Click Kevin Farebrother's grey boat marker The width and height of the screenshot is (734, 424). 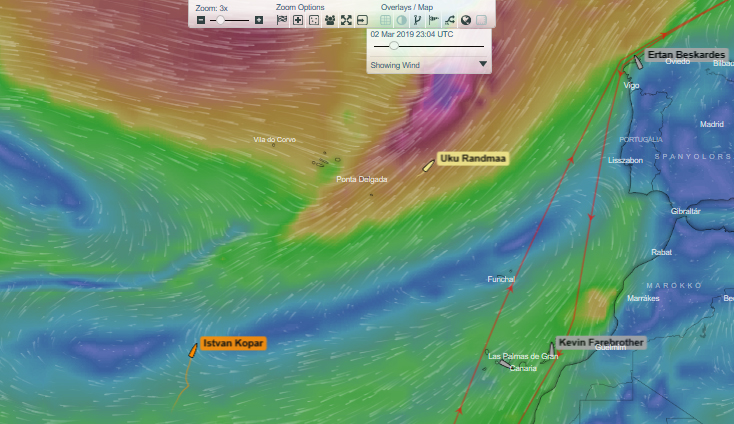[552, 350]
